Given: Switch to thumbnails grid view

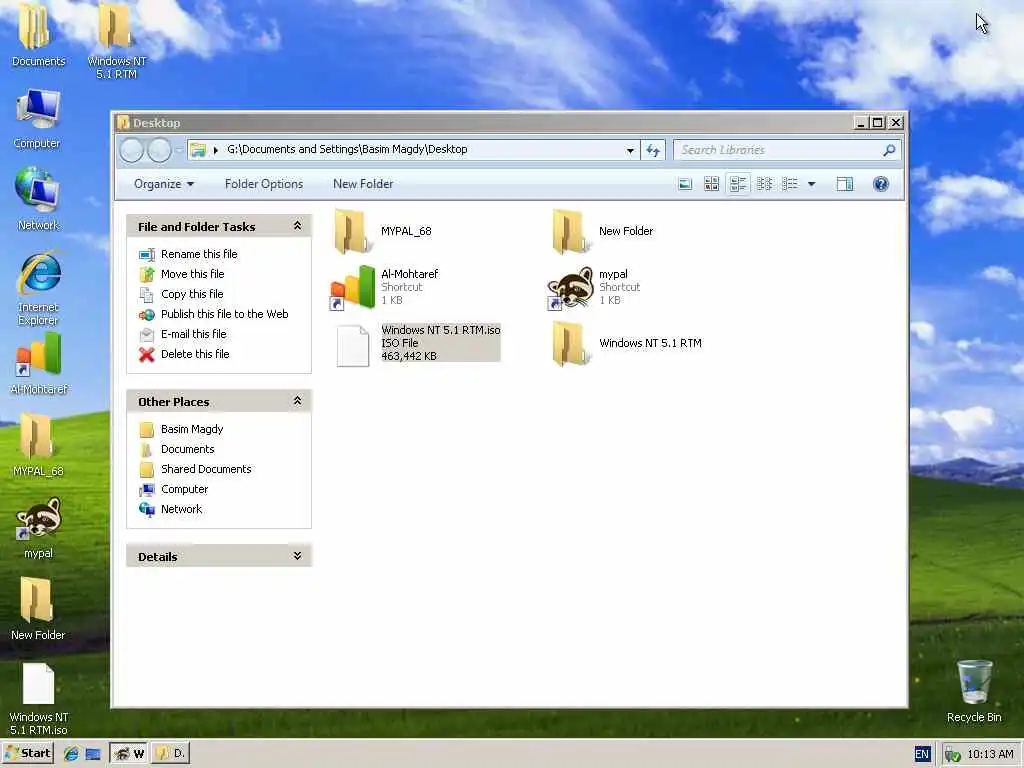Looking at the screenshot, I should point(711,184).
